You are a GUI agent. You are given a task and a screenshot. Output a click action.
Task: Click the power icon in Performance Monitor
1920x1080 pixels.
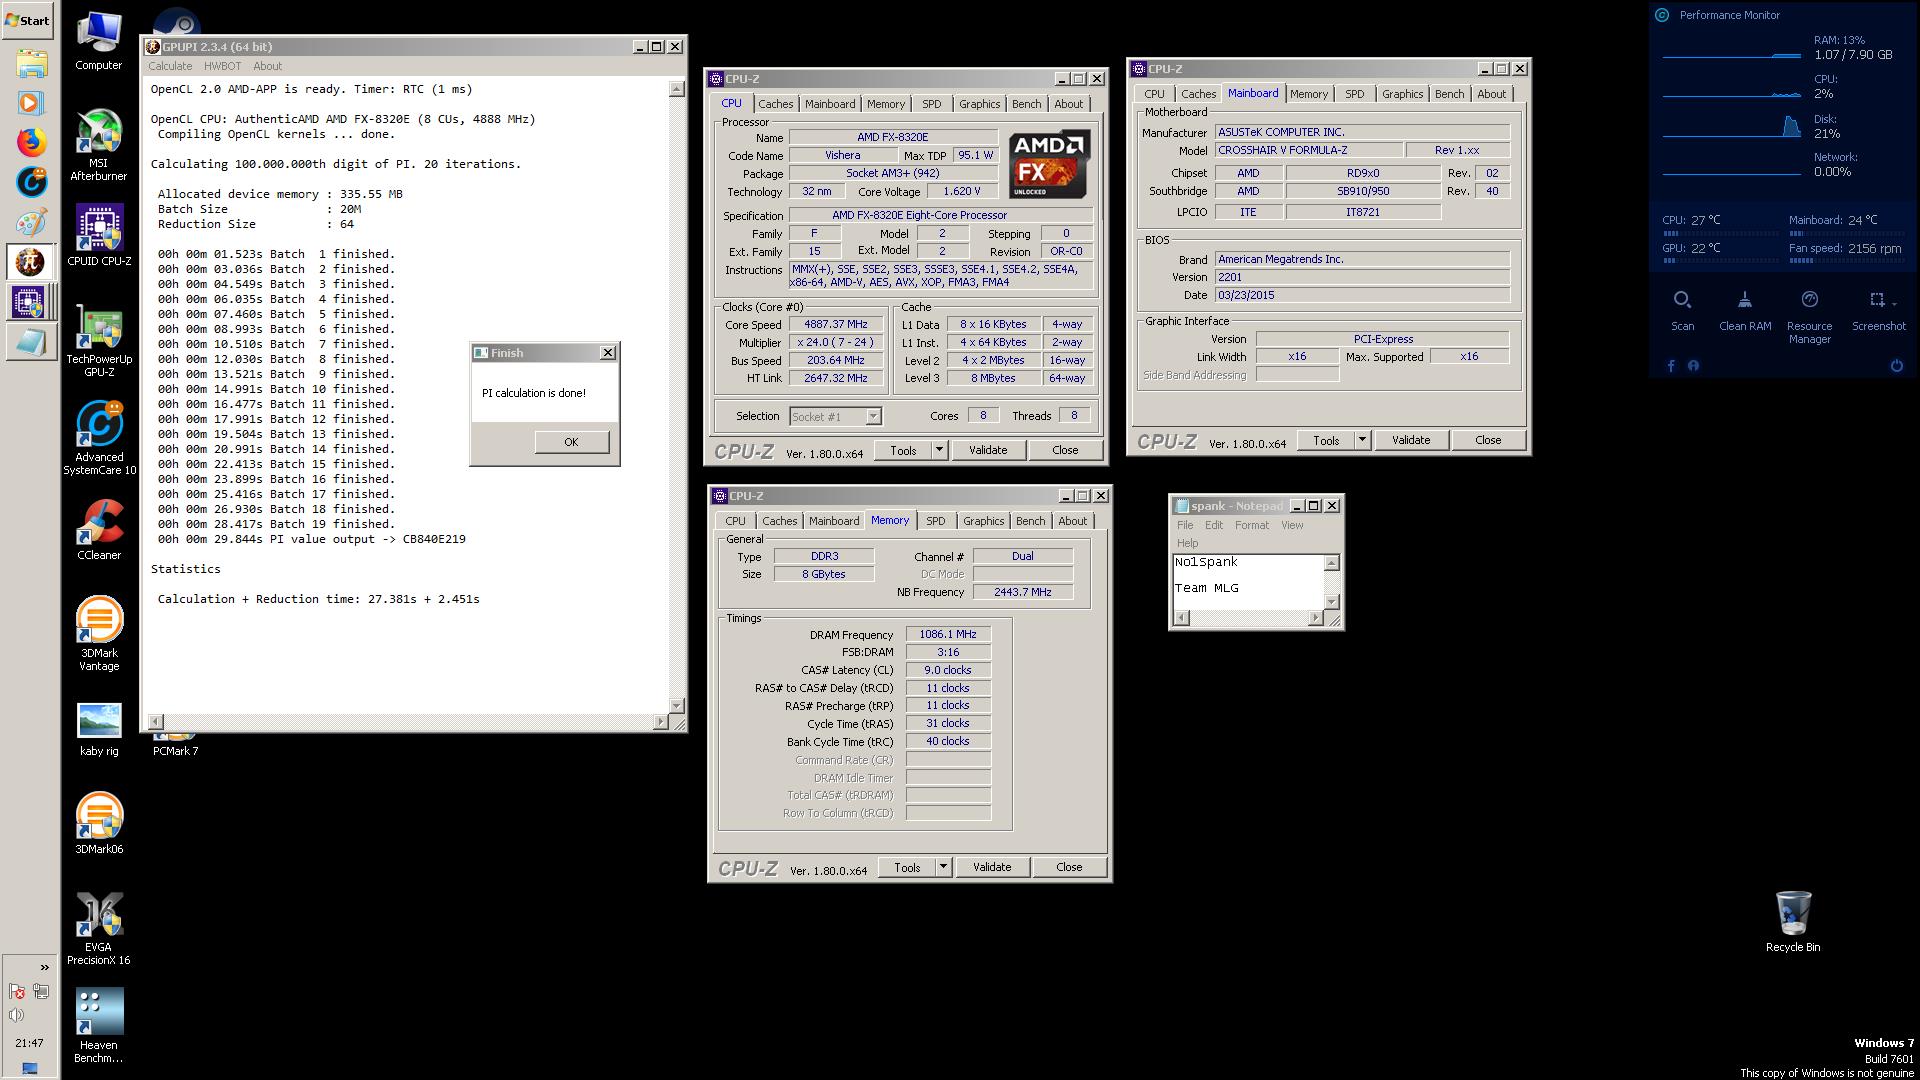1896,366
